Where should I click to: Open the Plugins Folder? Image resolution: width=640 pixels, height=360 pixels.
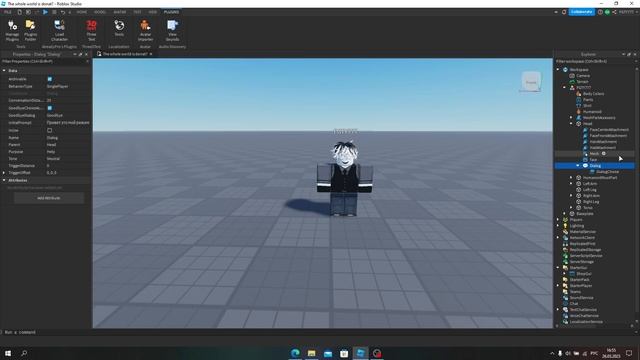click(x=31, y=31)
